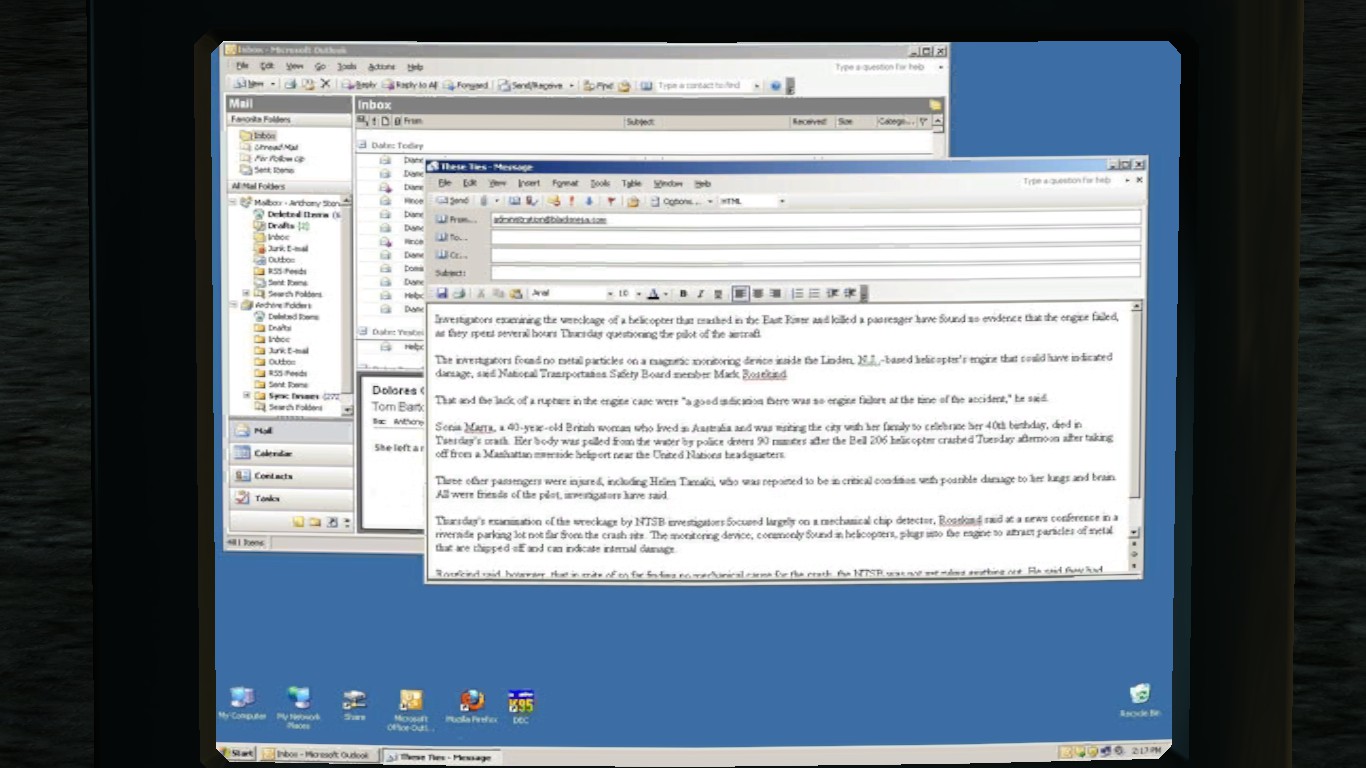
Task: Expand Search Folders under Mailbox
Action: [246, 294]
